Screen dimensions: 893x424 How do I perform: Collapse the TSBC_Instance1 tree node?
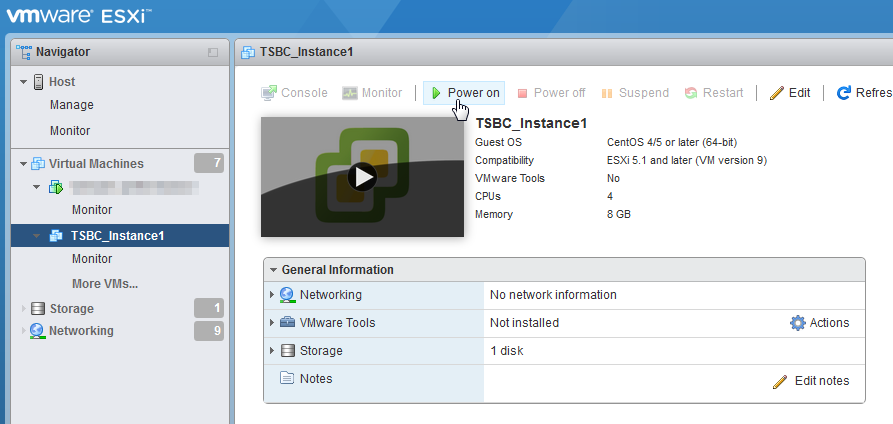(x=36, y=235)
